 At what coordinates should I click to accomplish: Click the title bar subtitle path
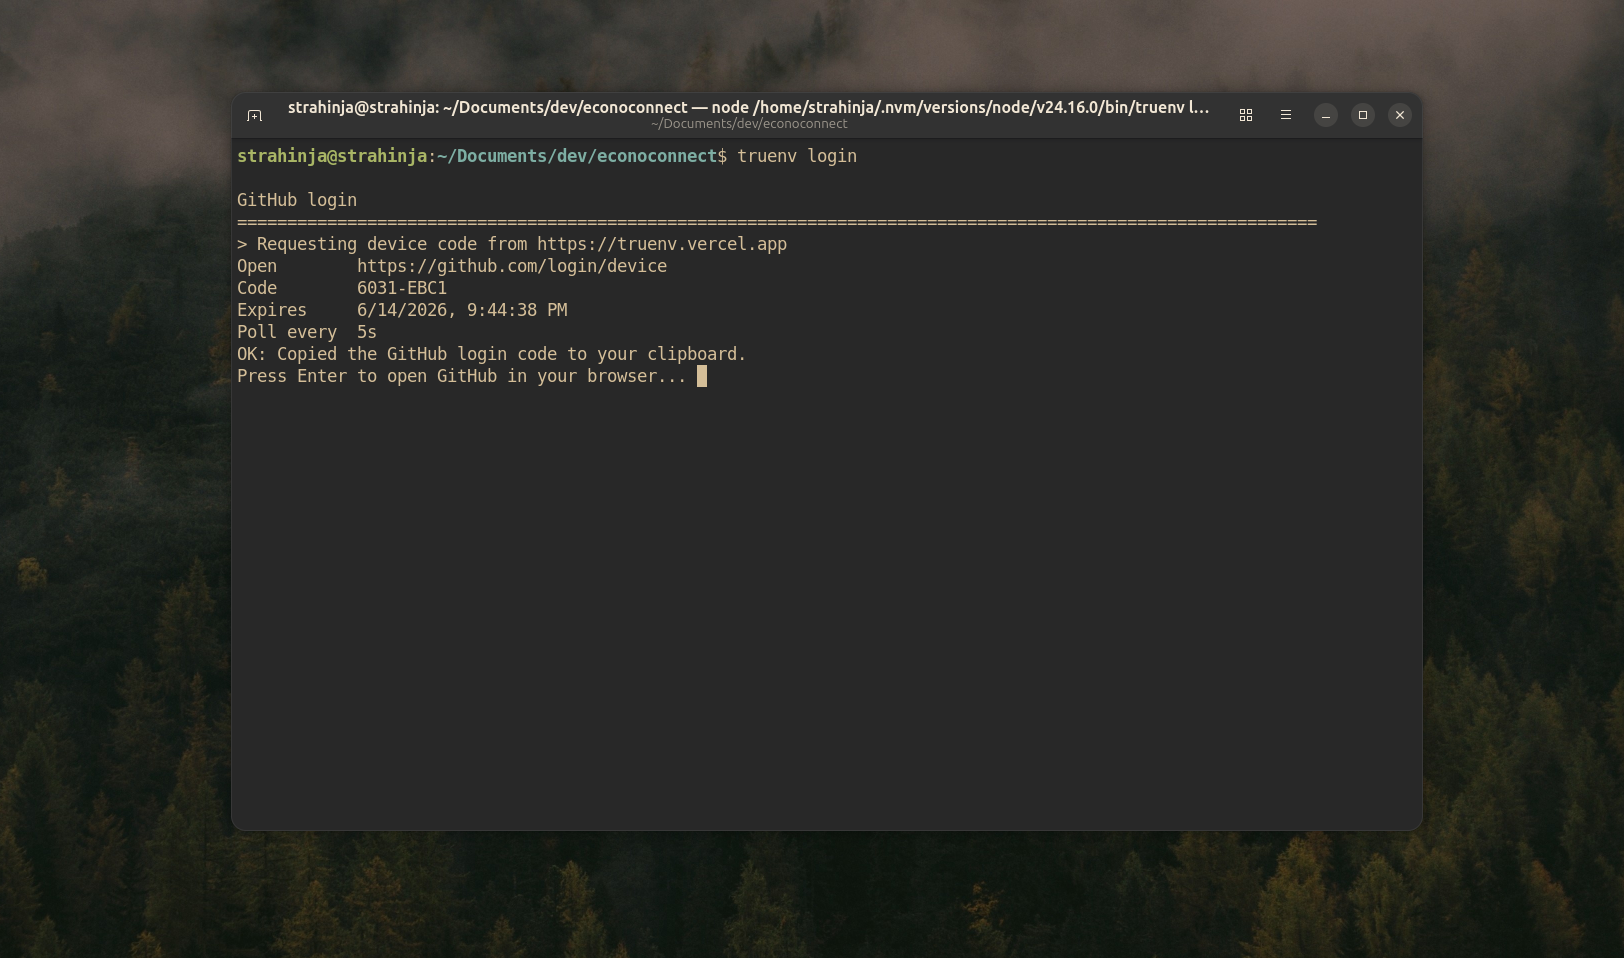pos(749,124)
